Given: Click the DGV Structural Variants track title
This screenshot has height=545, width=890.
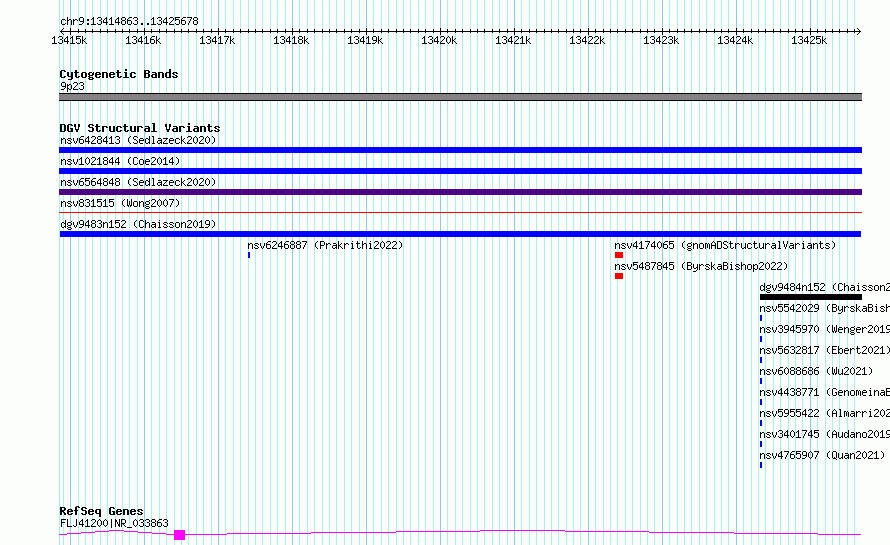Looking at the screenshot, I should 140,128.
